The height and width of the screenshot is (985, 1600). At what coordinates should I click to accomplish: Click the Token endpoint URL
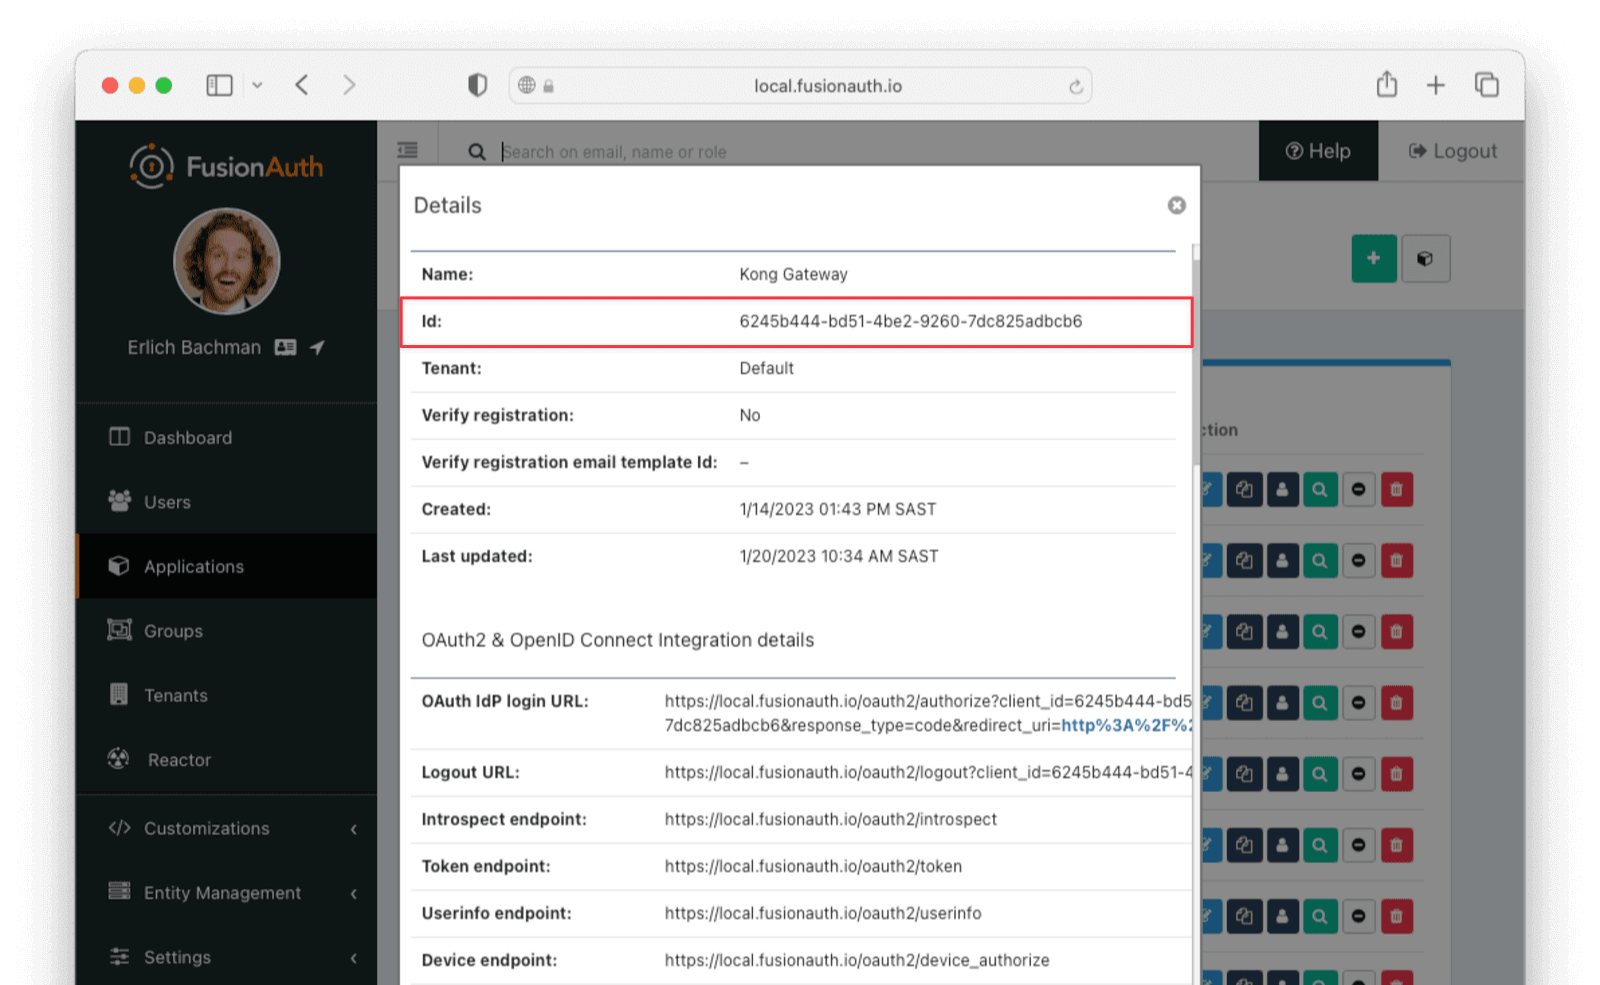pyautogui.click(x=813, y=866)
